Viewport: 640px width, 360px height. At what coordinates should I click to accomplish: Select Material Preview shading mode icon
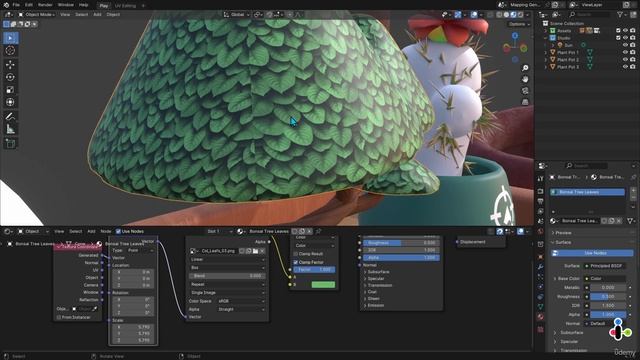click(513, 15)
